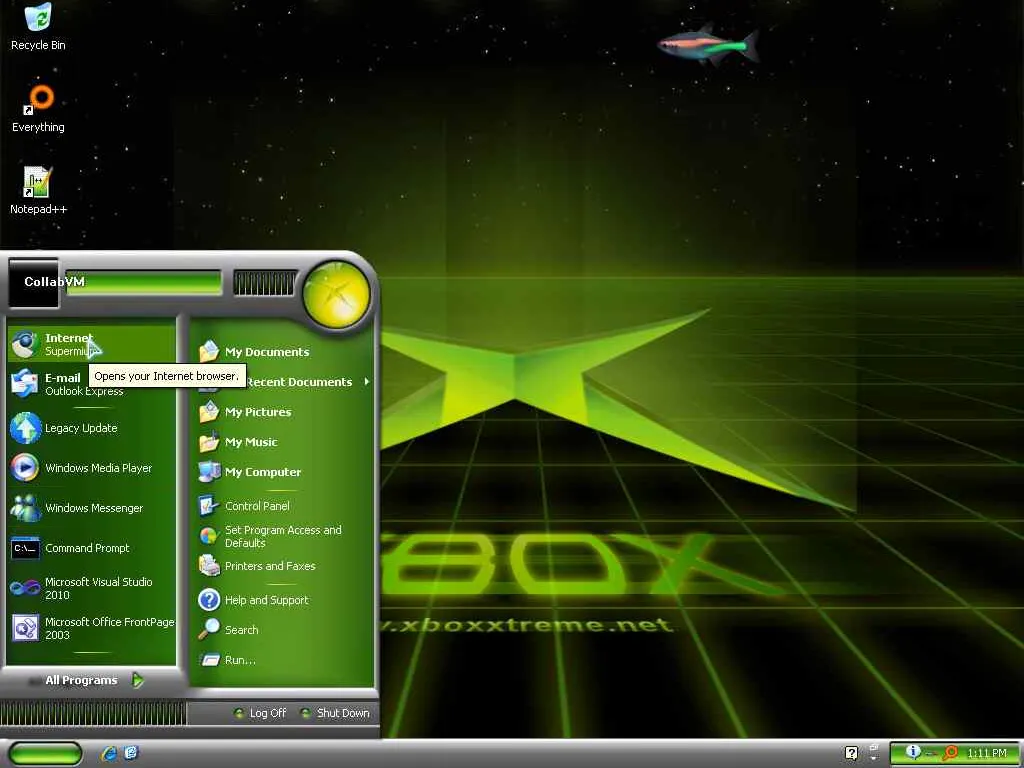Click the help question mark taskbar icon
The width and height of the screenshot is (1024, 768).
click(851, 753)
